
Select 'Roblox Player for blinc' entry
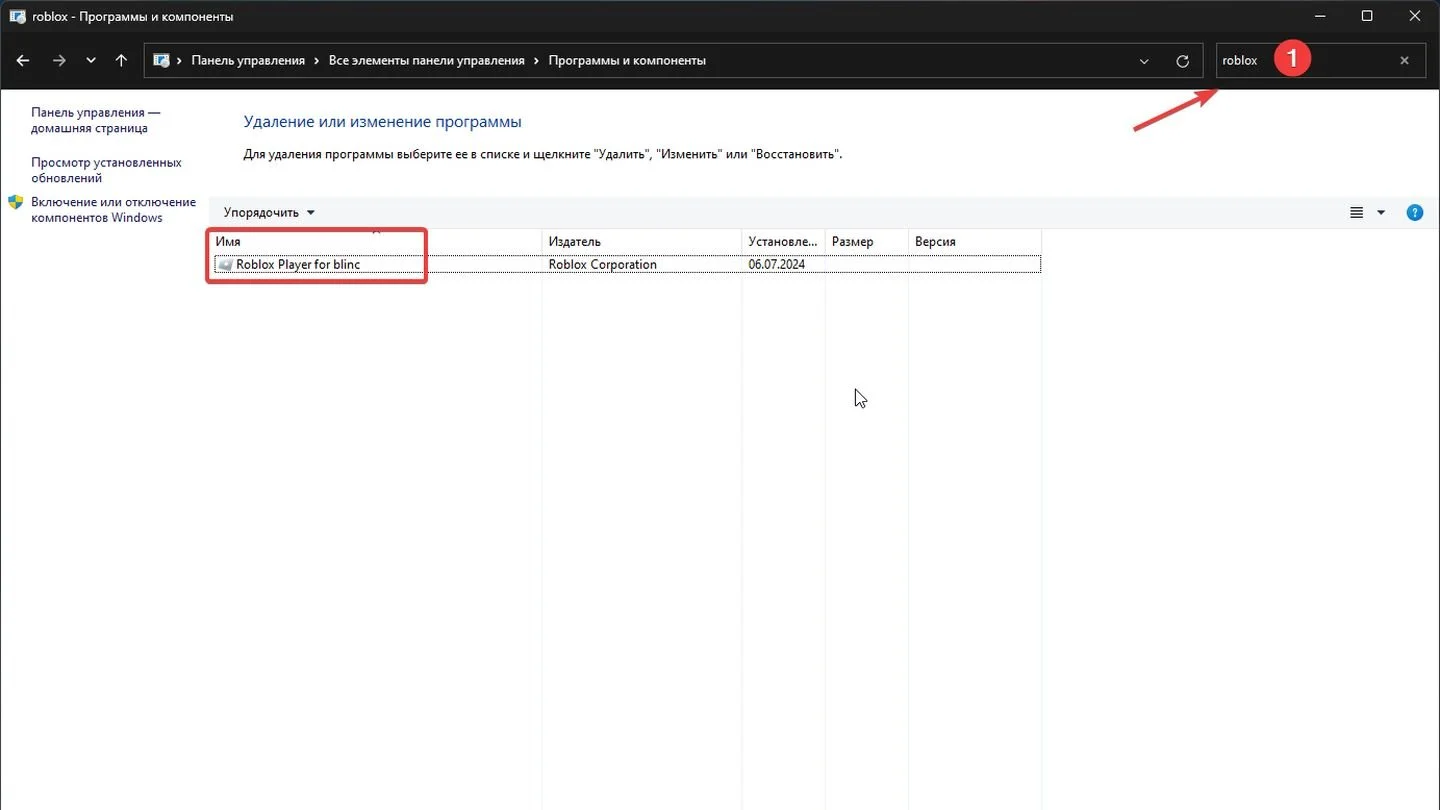coord(627,265)
